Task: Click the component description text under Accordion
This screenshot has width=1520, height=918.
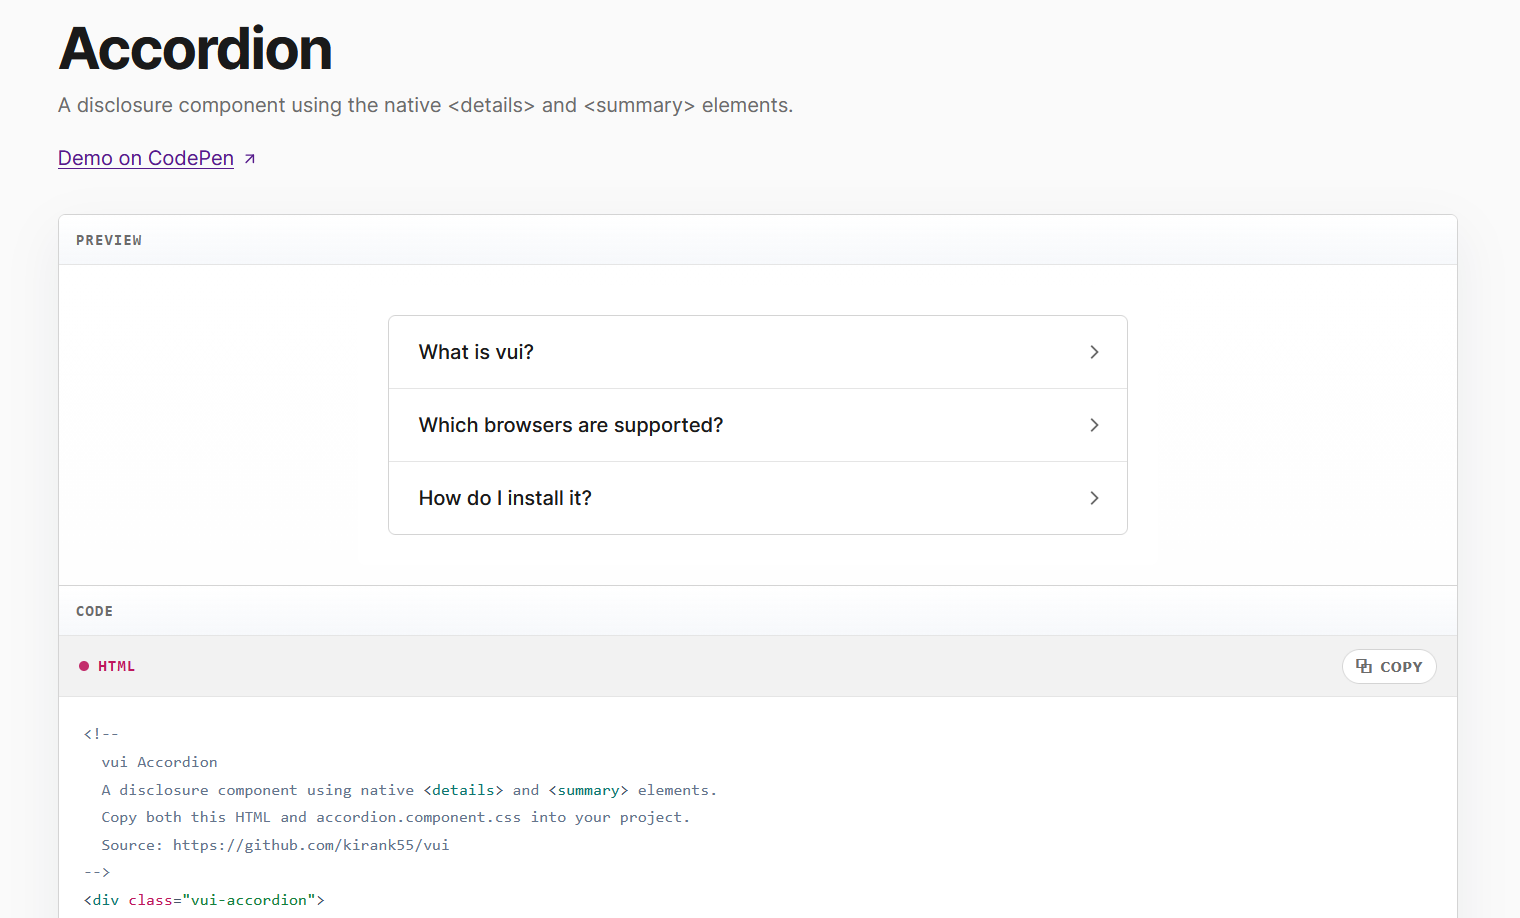Action: (x=424, y=104)
